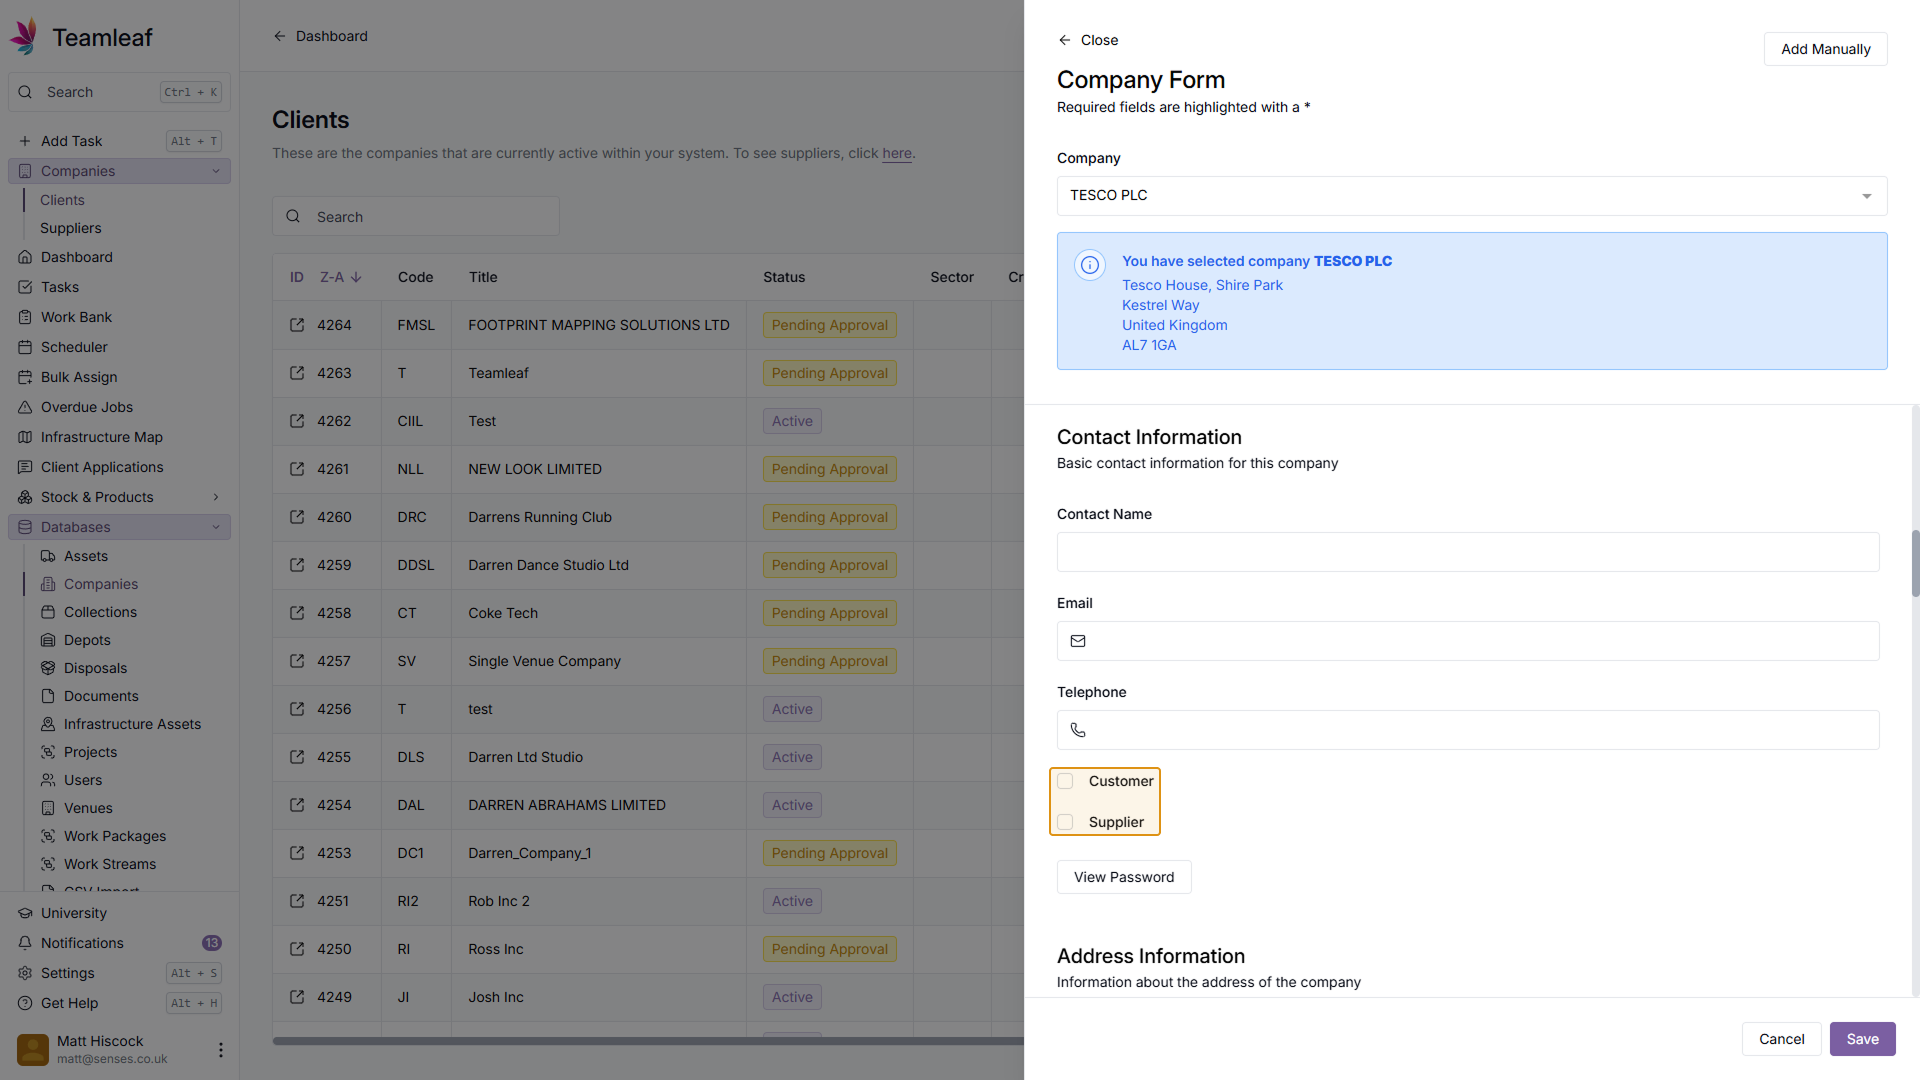Expand the Stock & Products submenu
The width and height of the screenshot is (1920, 1080).
click(215, 497)
